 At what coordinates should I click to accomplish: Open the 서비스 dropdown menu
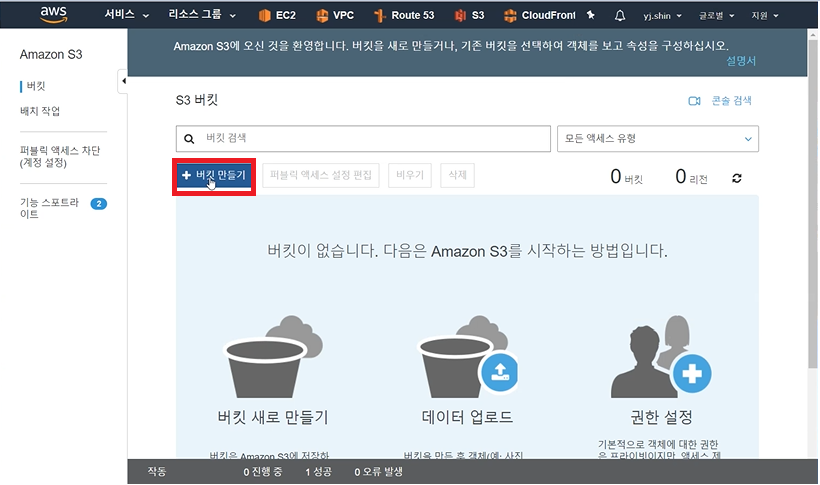point(127,15)
